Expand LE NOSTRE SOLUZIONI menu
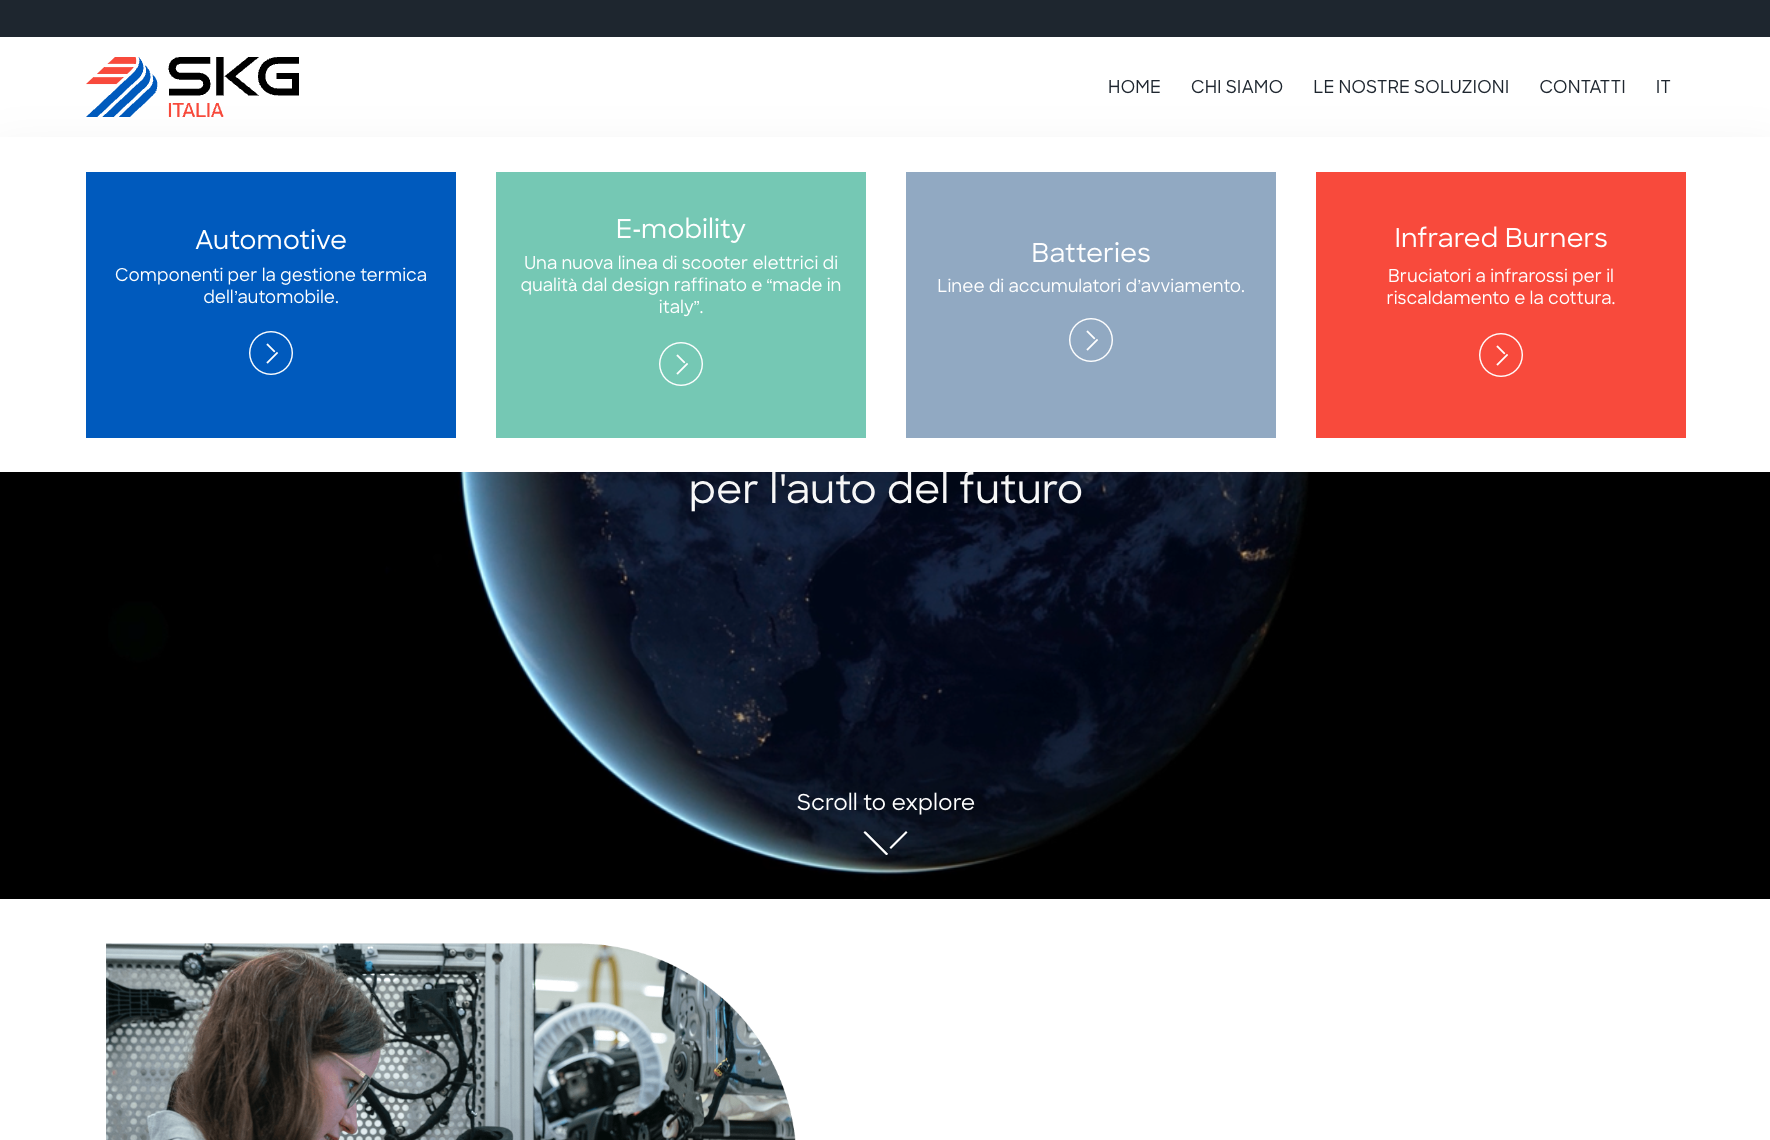The width and height of the screenshot is (1770, 1140). click(x=1410, y=87)
